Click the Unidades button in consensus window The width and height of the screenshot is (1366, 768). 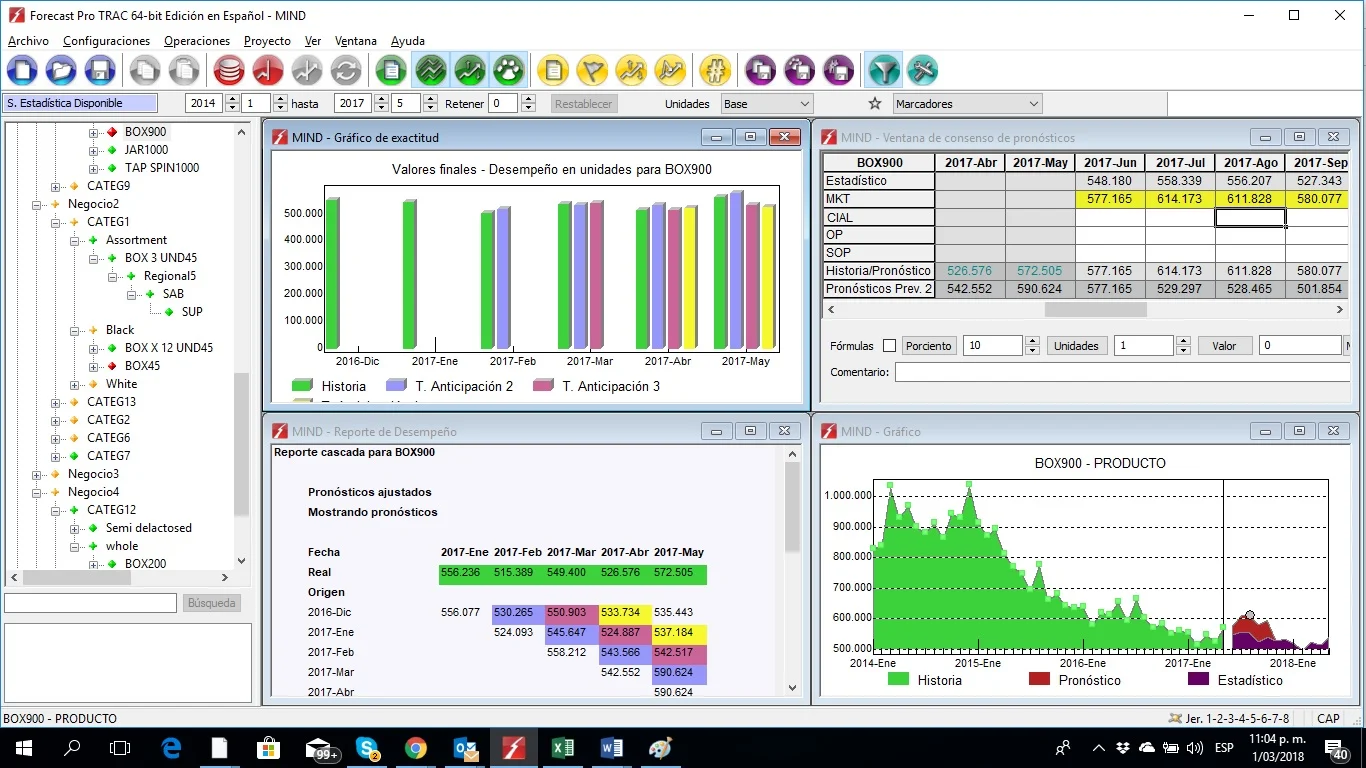click(1077, 346)
